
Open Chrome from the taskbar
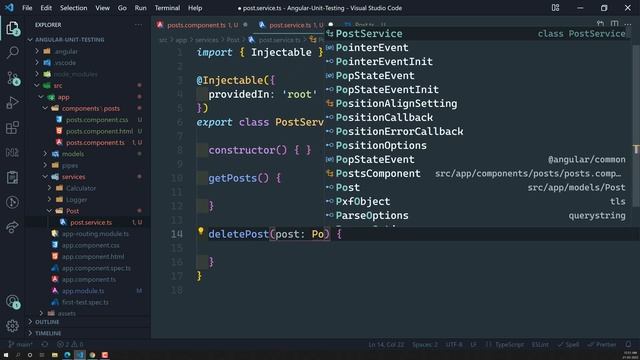(92, 355)
